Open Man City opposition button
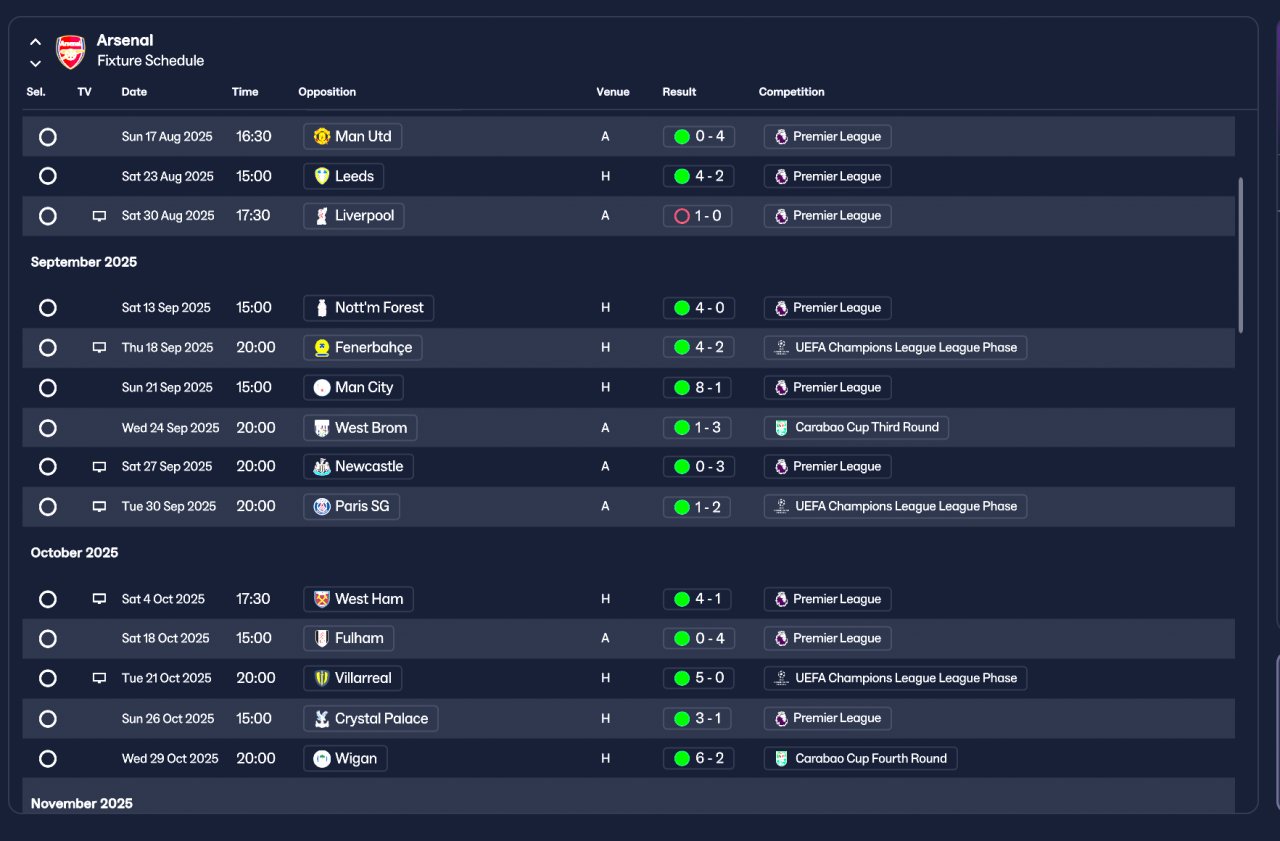The height and width of the screenshot is (841, 1280). [353, 387]
